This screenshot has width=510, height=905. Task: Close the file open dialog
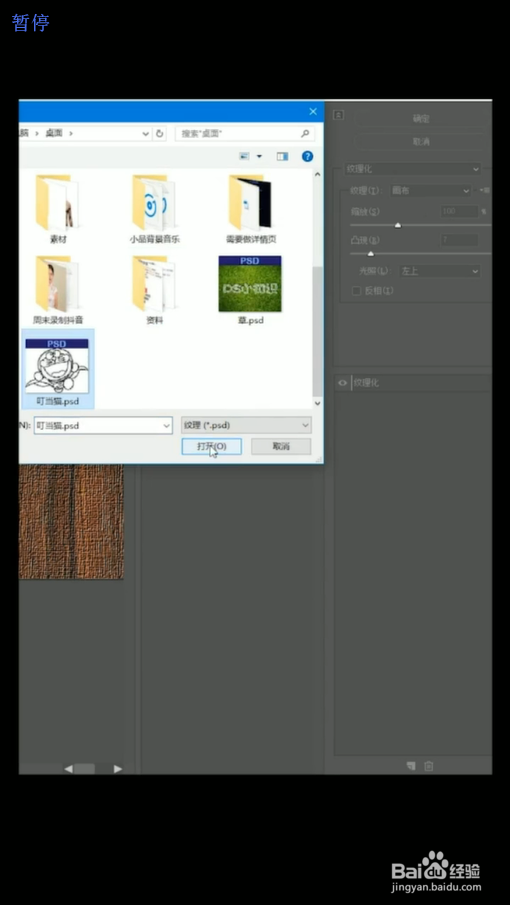click(313, 111)
